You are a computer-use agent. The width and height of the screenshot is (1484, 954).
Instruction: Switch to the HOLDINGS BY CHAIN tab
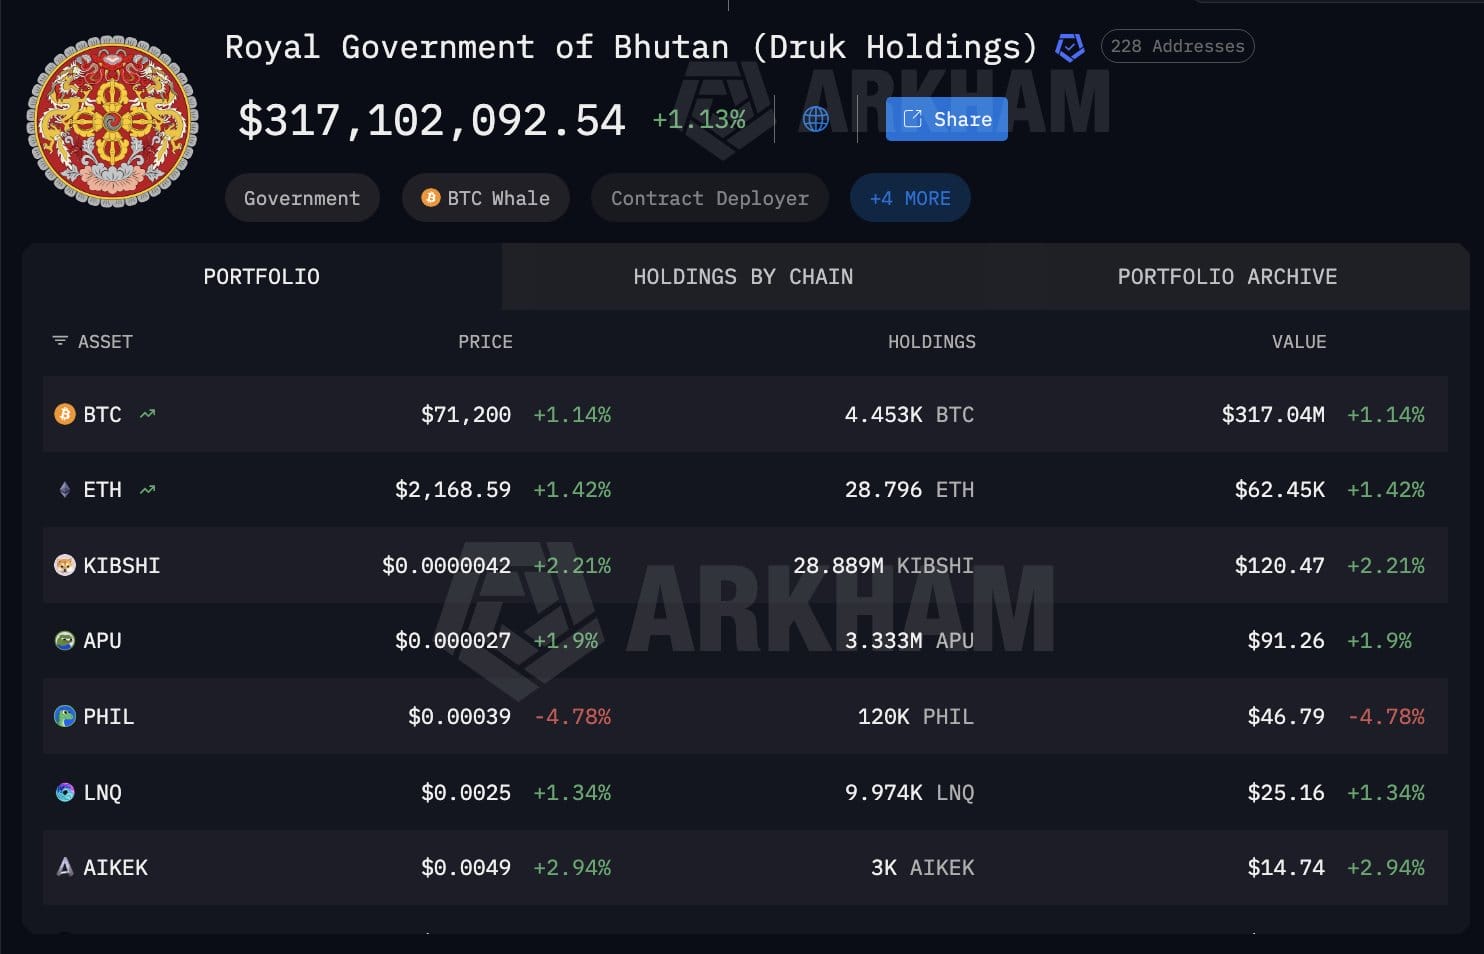tap(743, 277)
